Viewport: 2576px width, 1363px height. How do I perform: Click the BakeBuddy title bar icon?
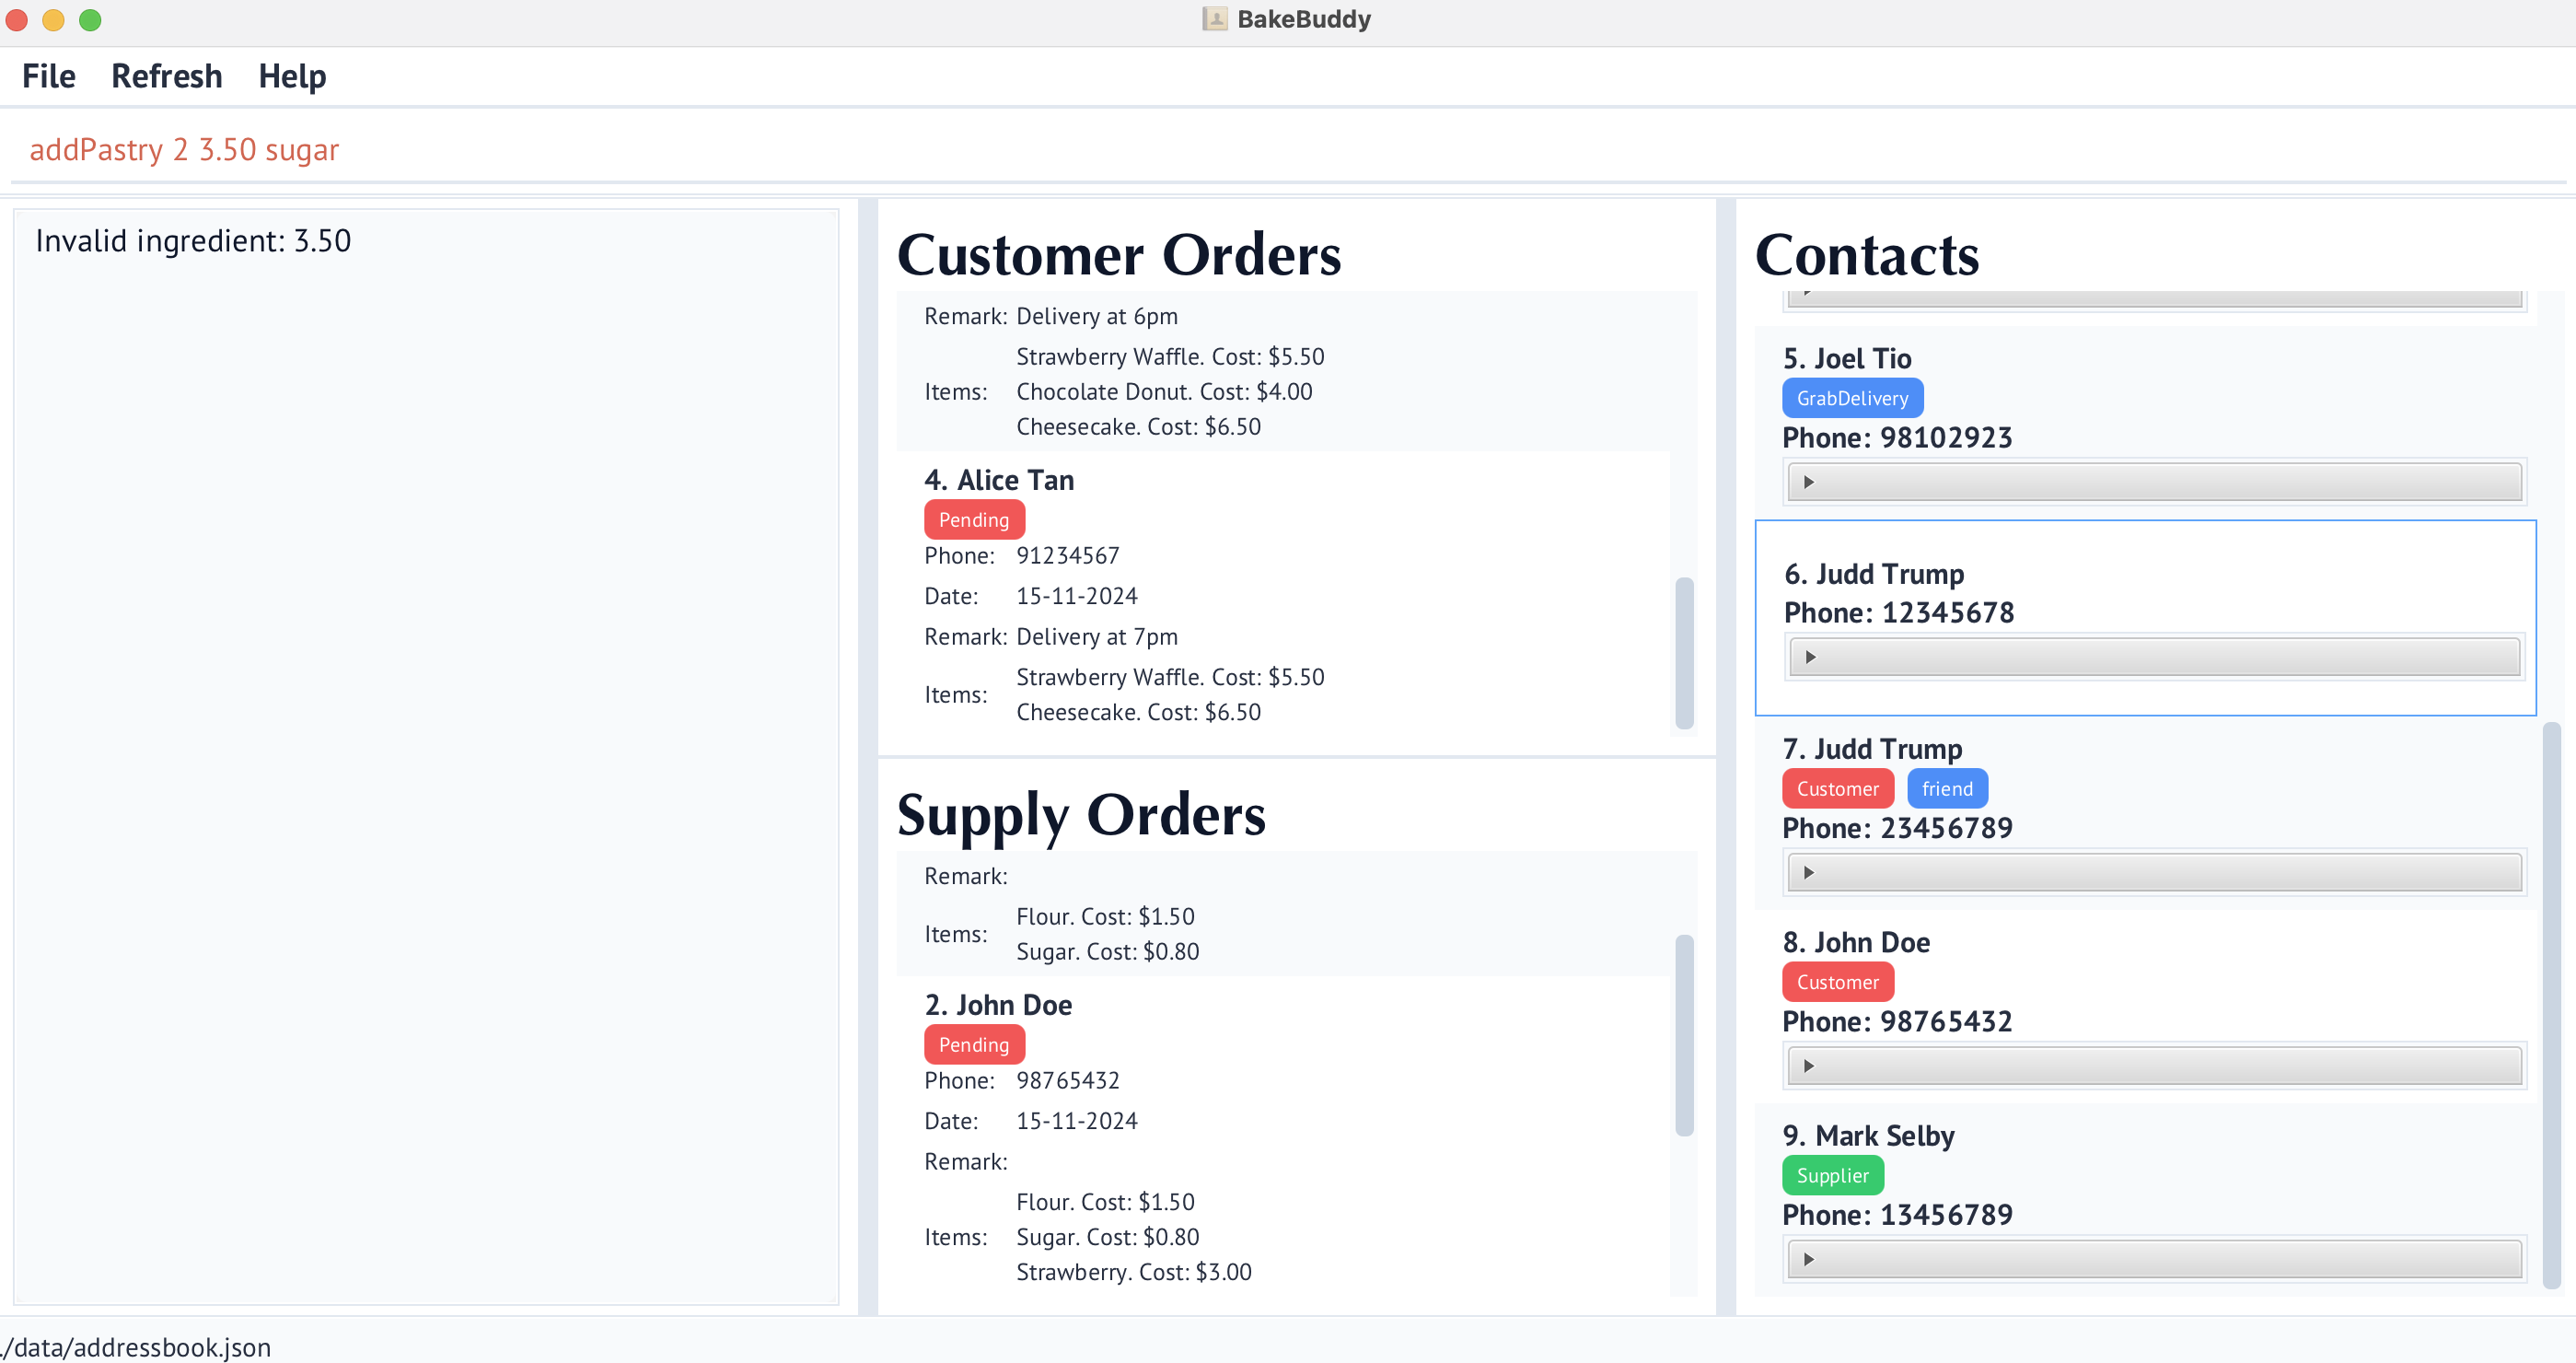(x=1214, y=19)
